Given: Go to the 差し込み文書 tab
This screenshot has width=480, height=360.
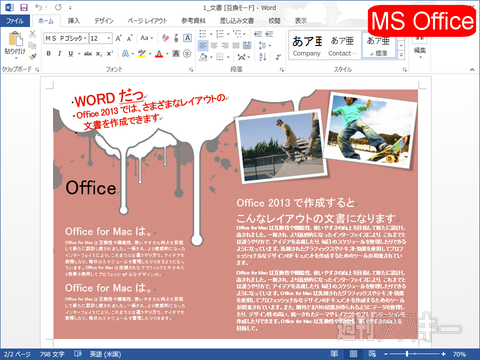Looking at the screenshot, I should 237,21.
